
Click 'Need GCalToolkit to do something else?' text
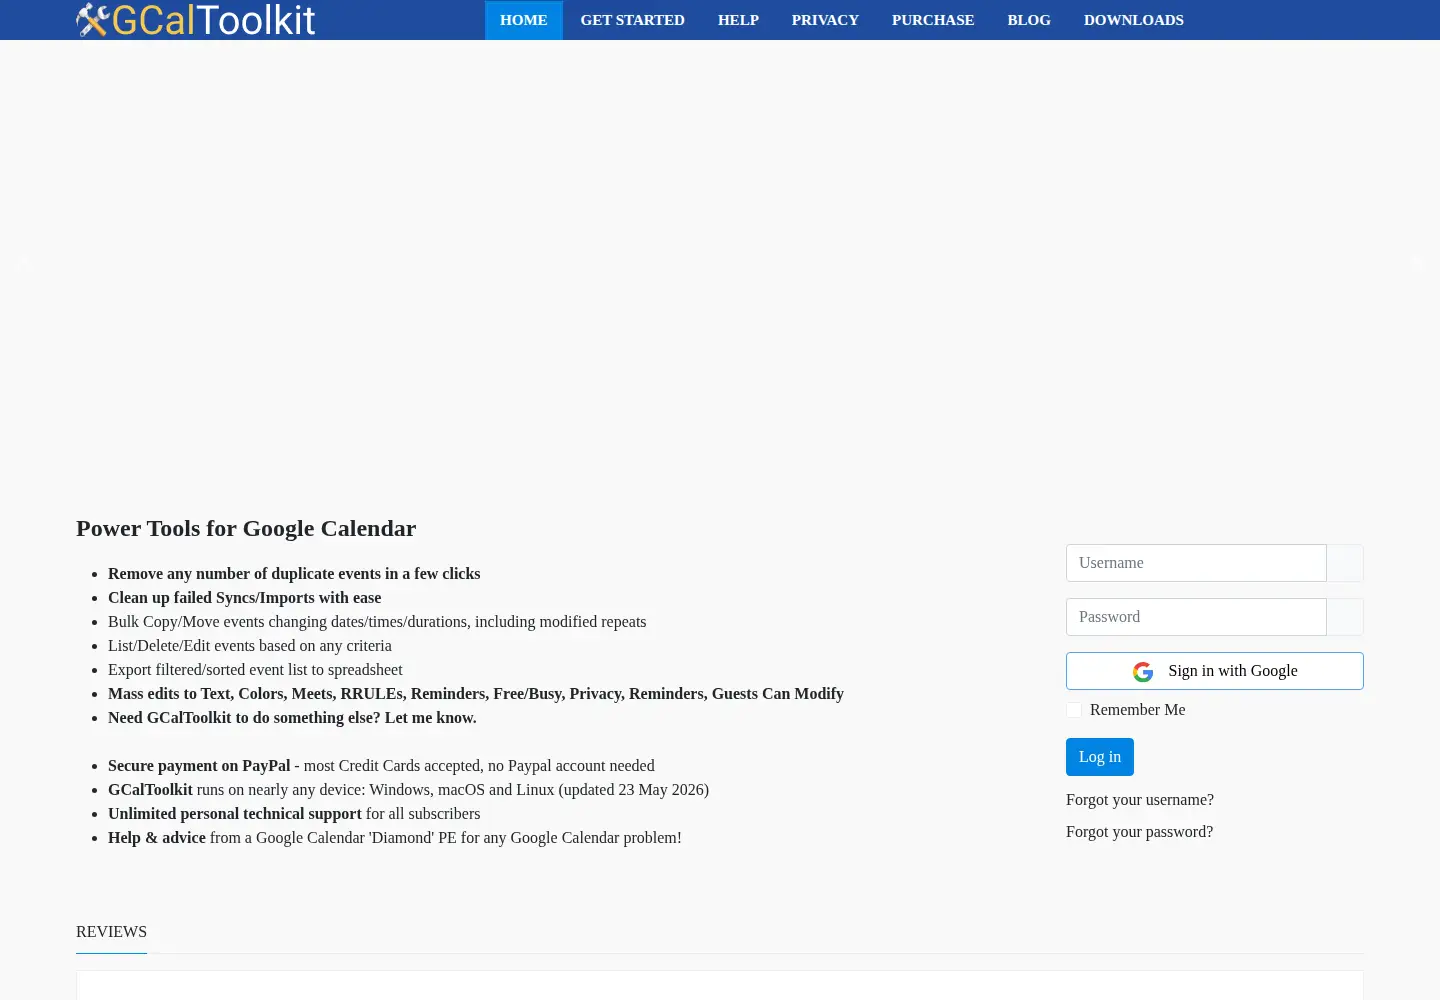[292, 718]
